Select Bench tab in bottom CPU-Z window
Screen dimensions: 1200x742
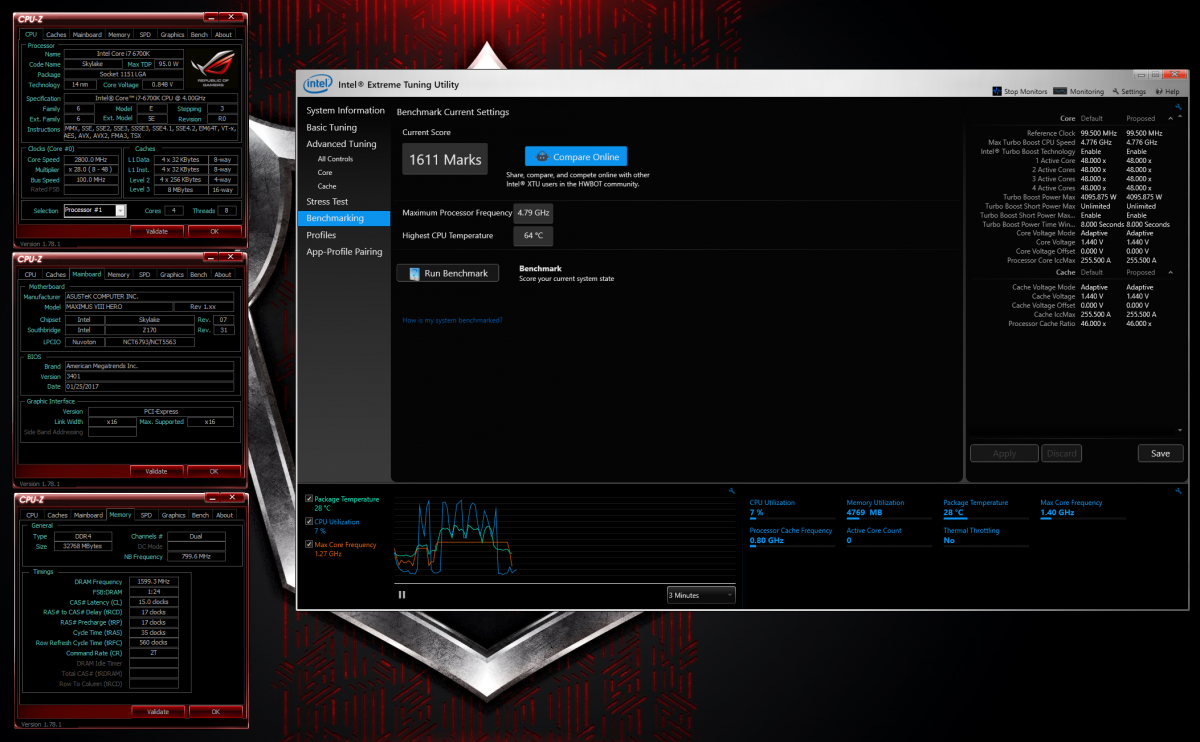pyautogui.click(x=200, y=515)
